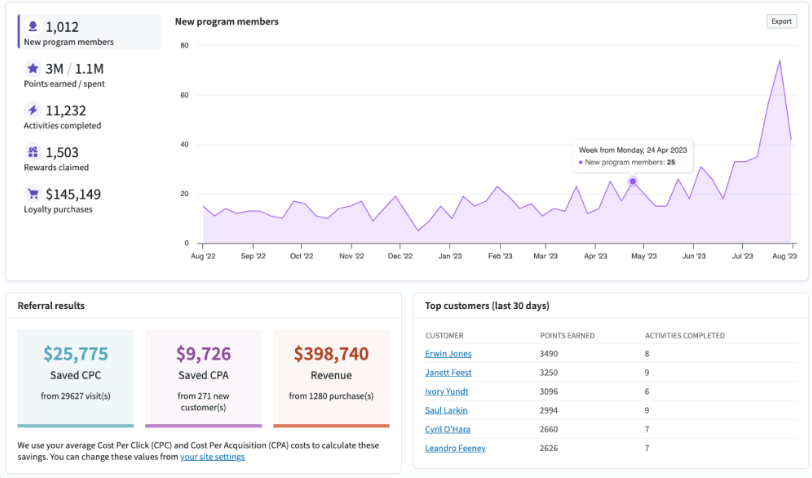This screenshot has width=812, height=478.
Task: Select the Activities completed metric
Action: (x=89, y=116)
